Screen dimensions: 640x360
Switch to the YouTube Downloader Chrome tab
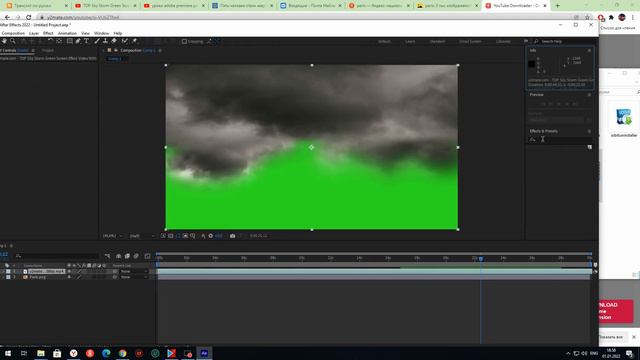pyautogui.click(x=516, y=6)
